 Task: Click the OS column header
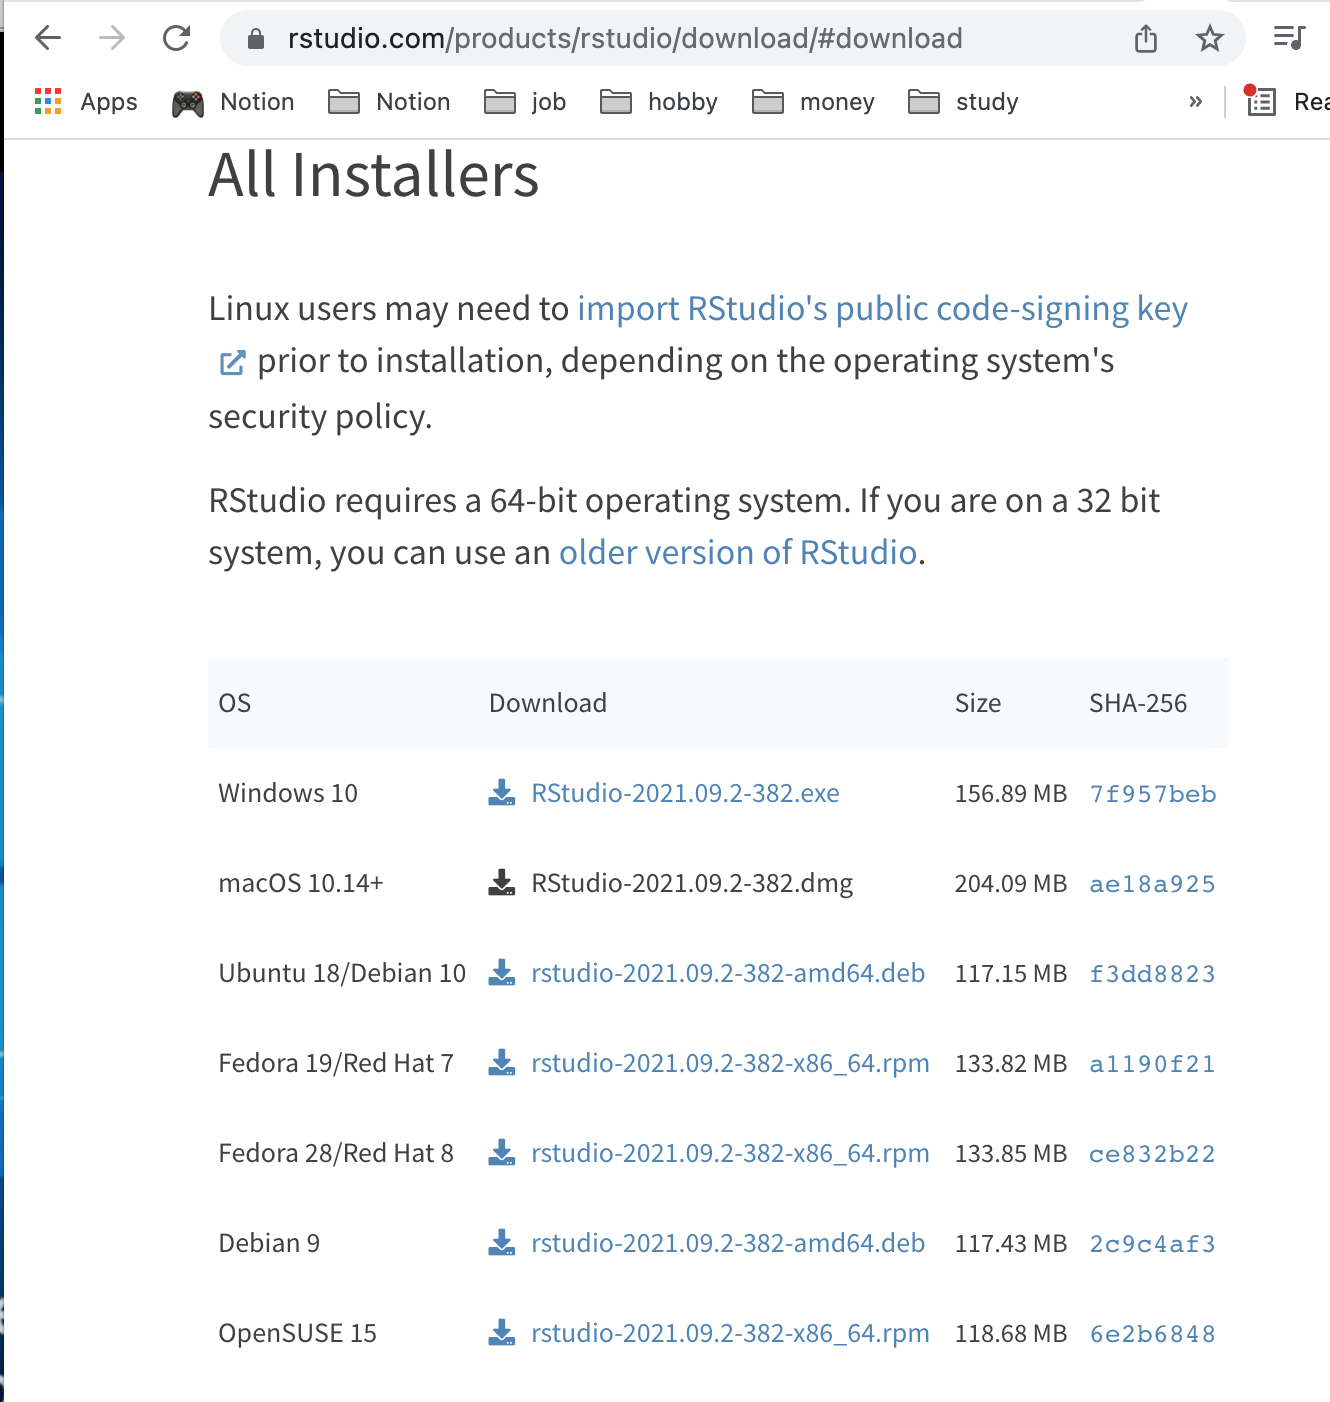[x=235, y=703]
